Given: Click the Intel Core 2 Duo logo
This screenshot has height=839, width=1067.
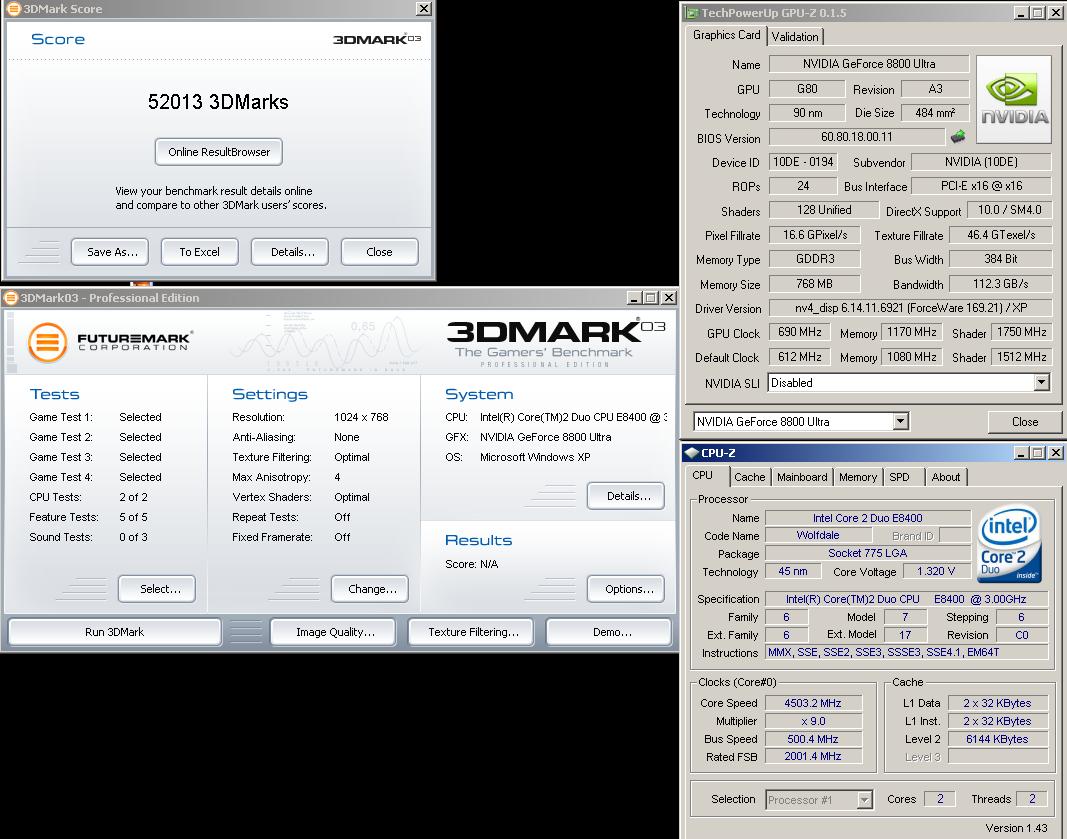Looking at the screenshot, I should coord(1010,543).
